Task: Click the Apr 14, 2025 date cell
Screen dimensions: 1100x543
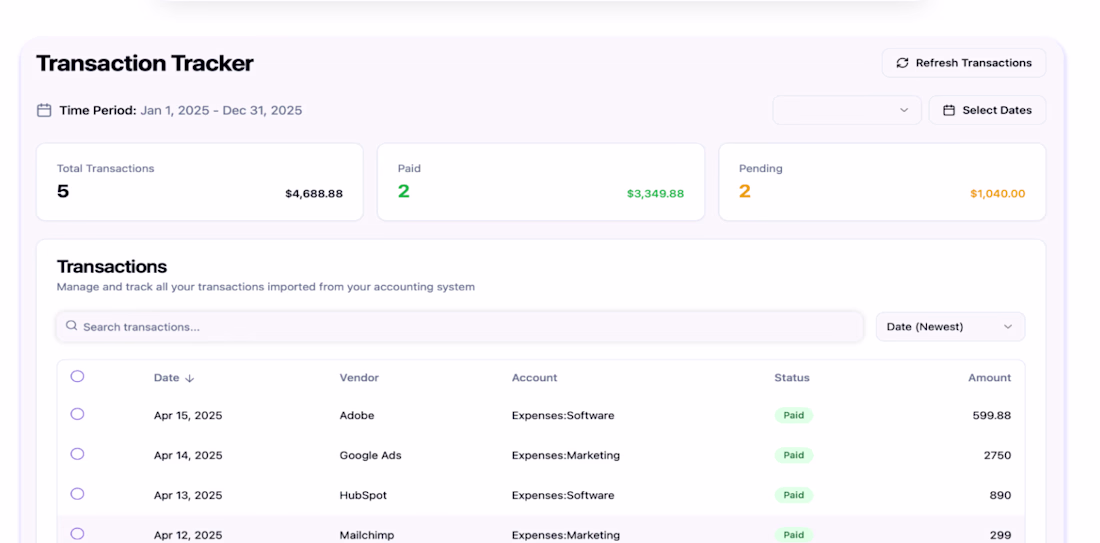Action: tap(188, 455)
